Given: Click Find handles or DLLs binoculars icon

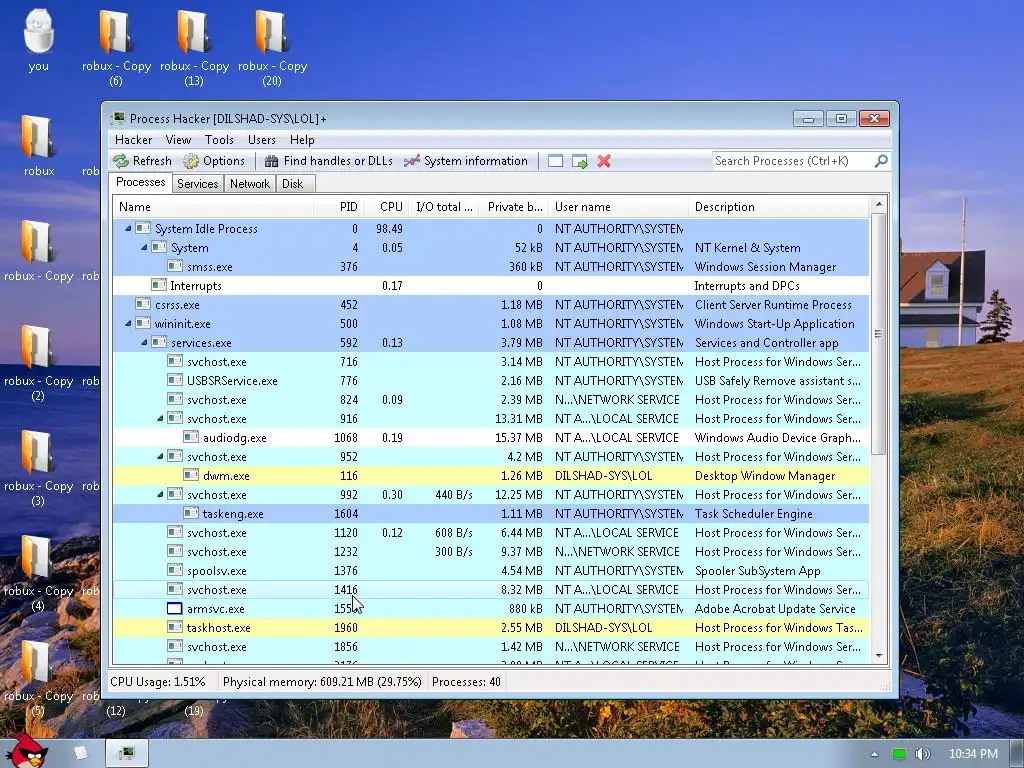Looking at the screenshot, I should [x=272, y=161].
